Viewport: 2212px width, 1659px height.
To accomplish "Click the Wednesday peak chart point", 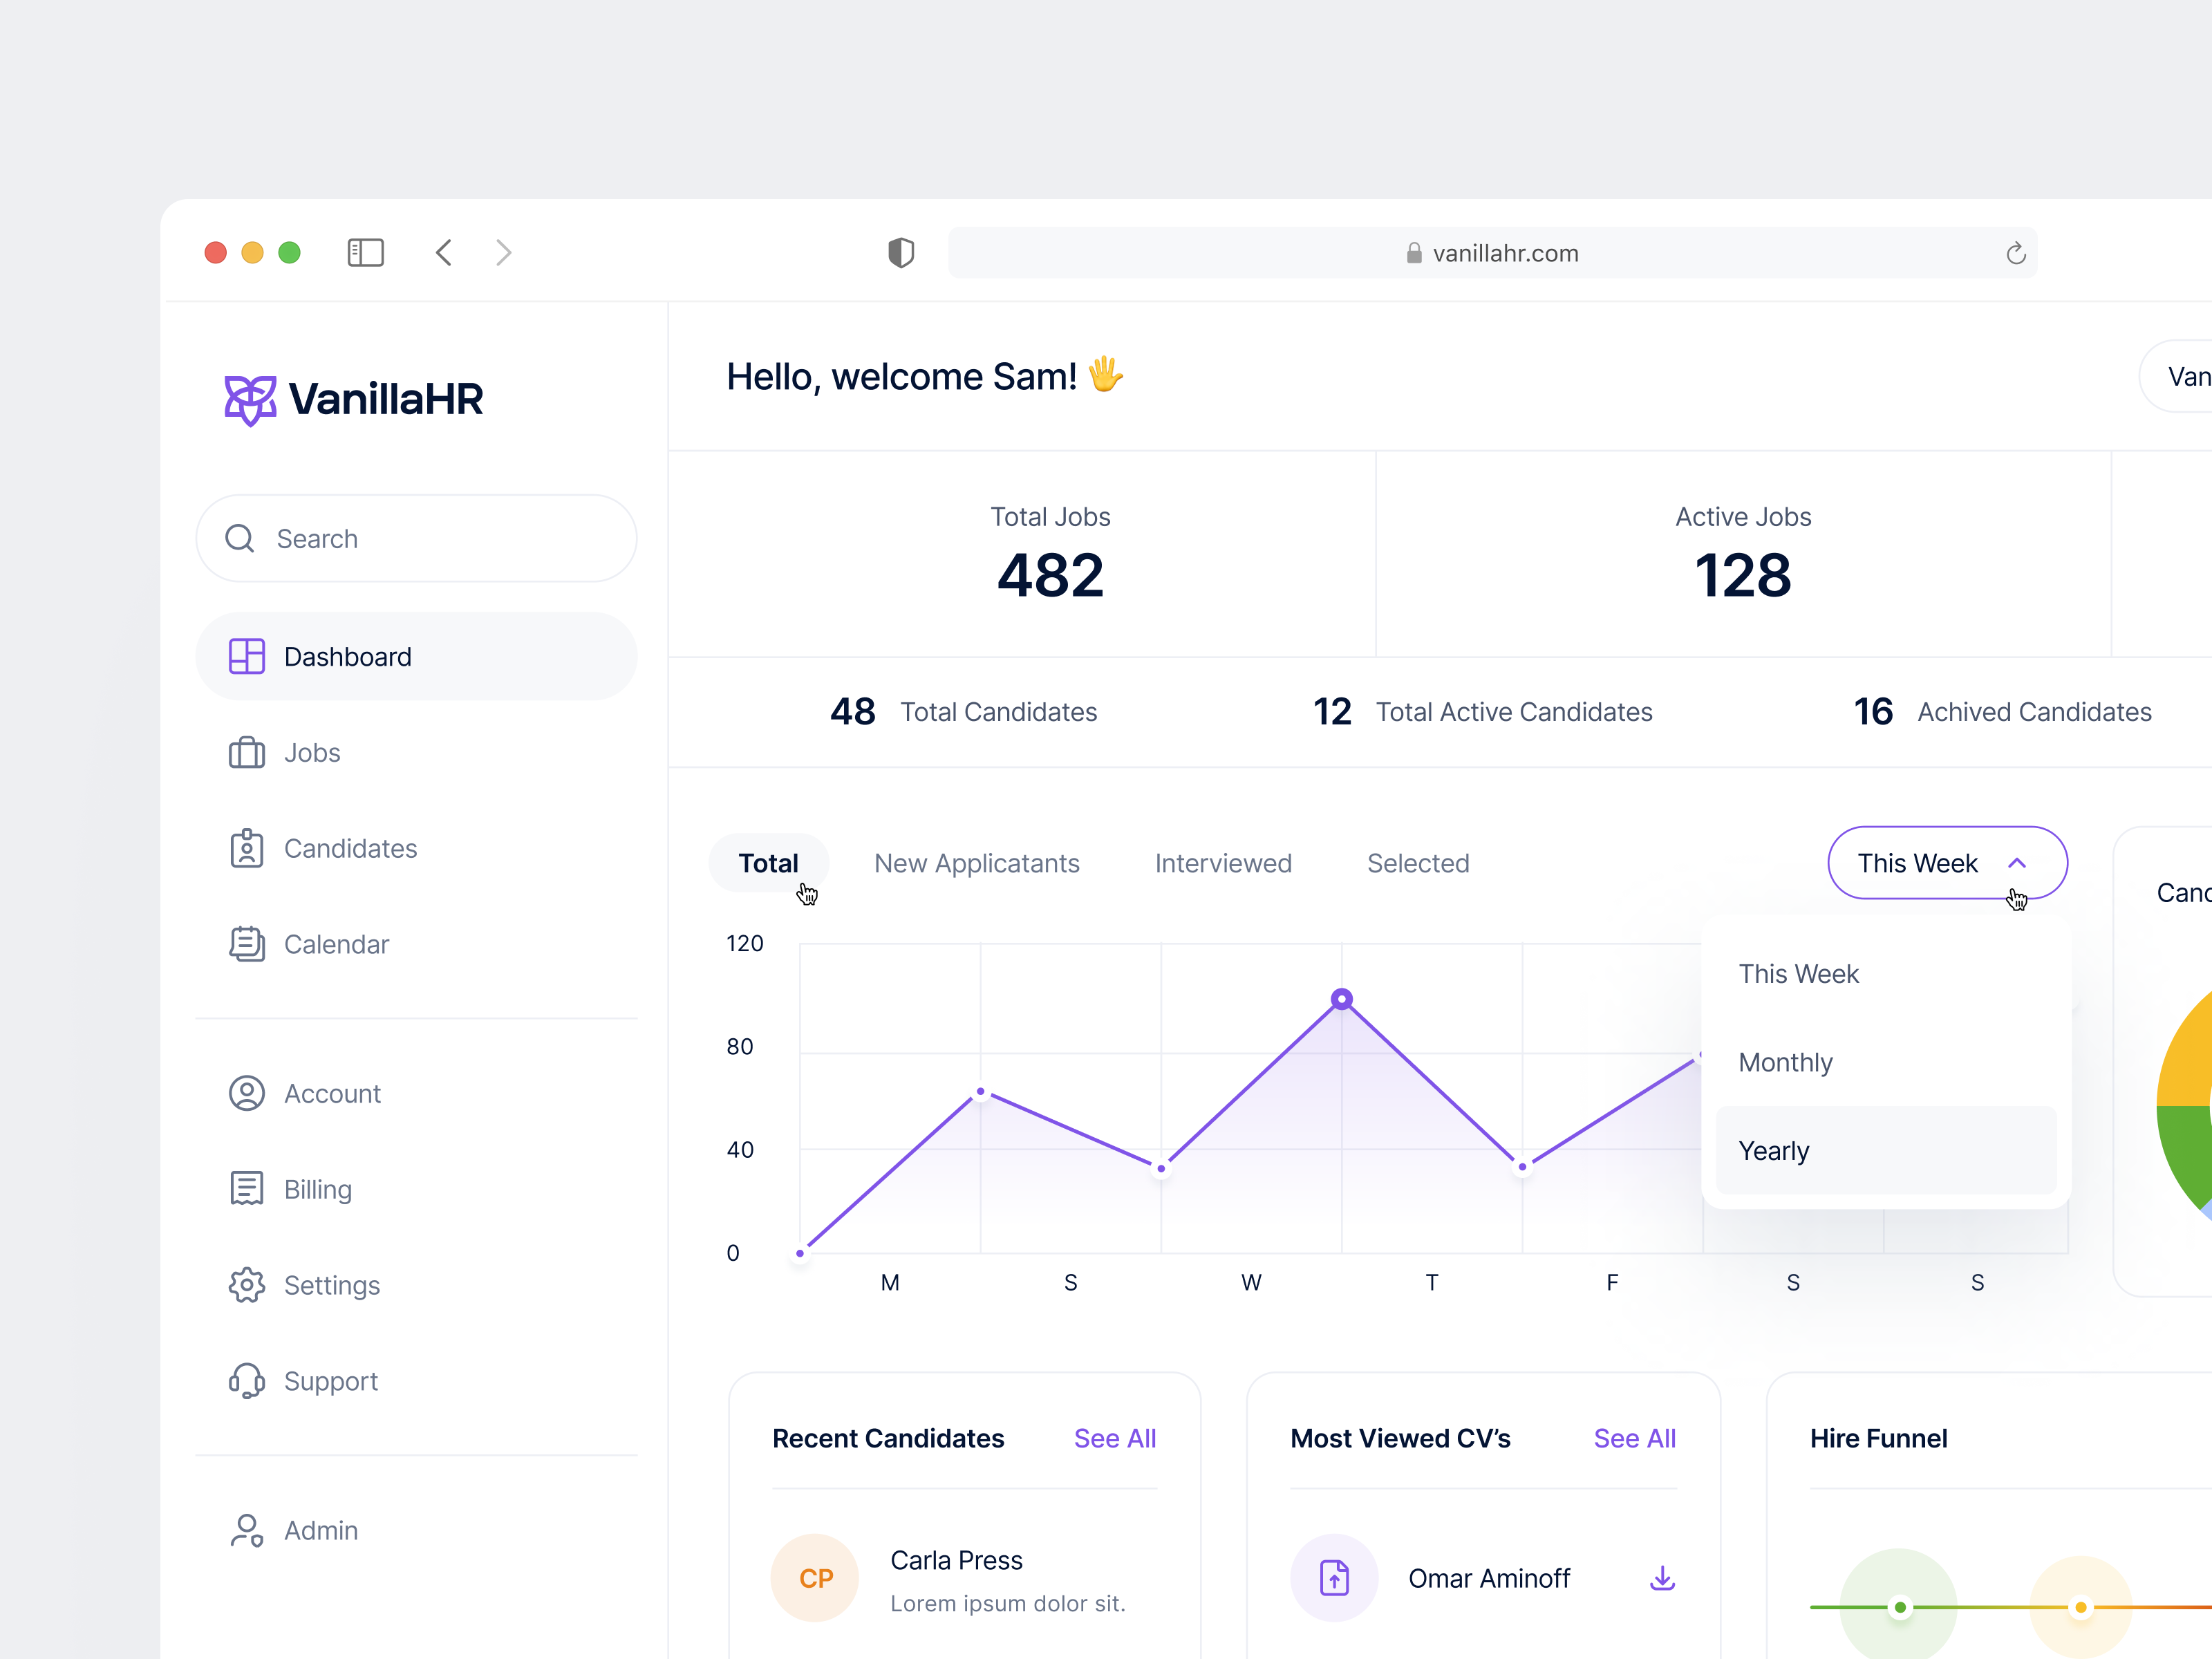I will point(1342,999).
